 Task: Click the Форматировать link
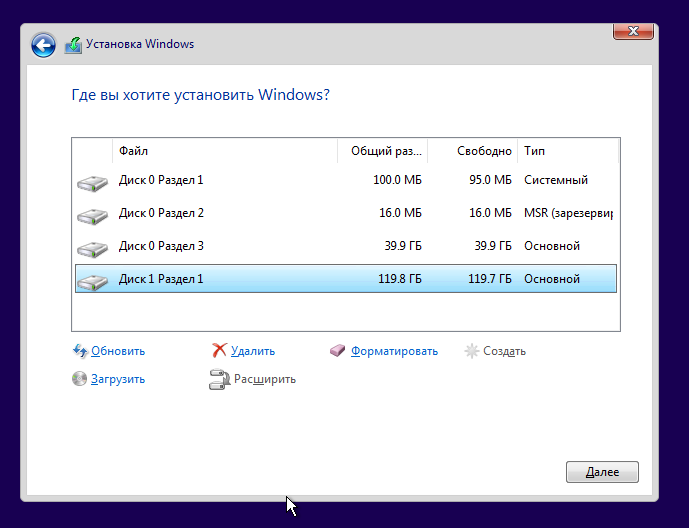coord(394,351)
